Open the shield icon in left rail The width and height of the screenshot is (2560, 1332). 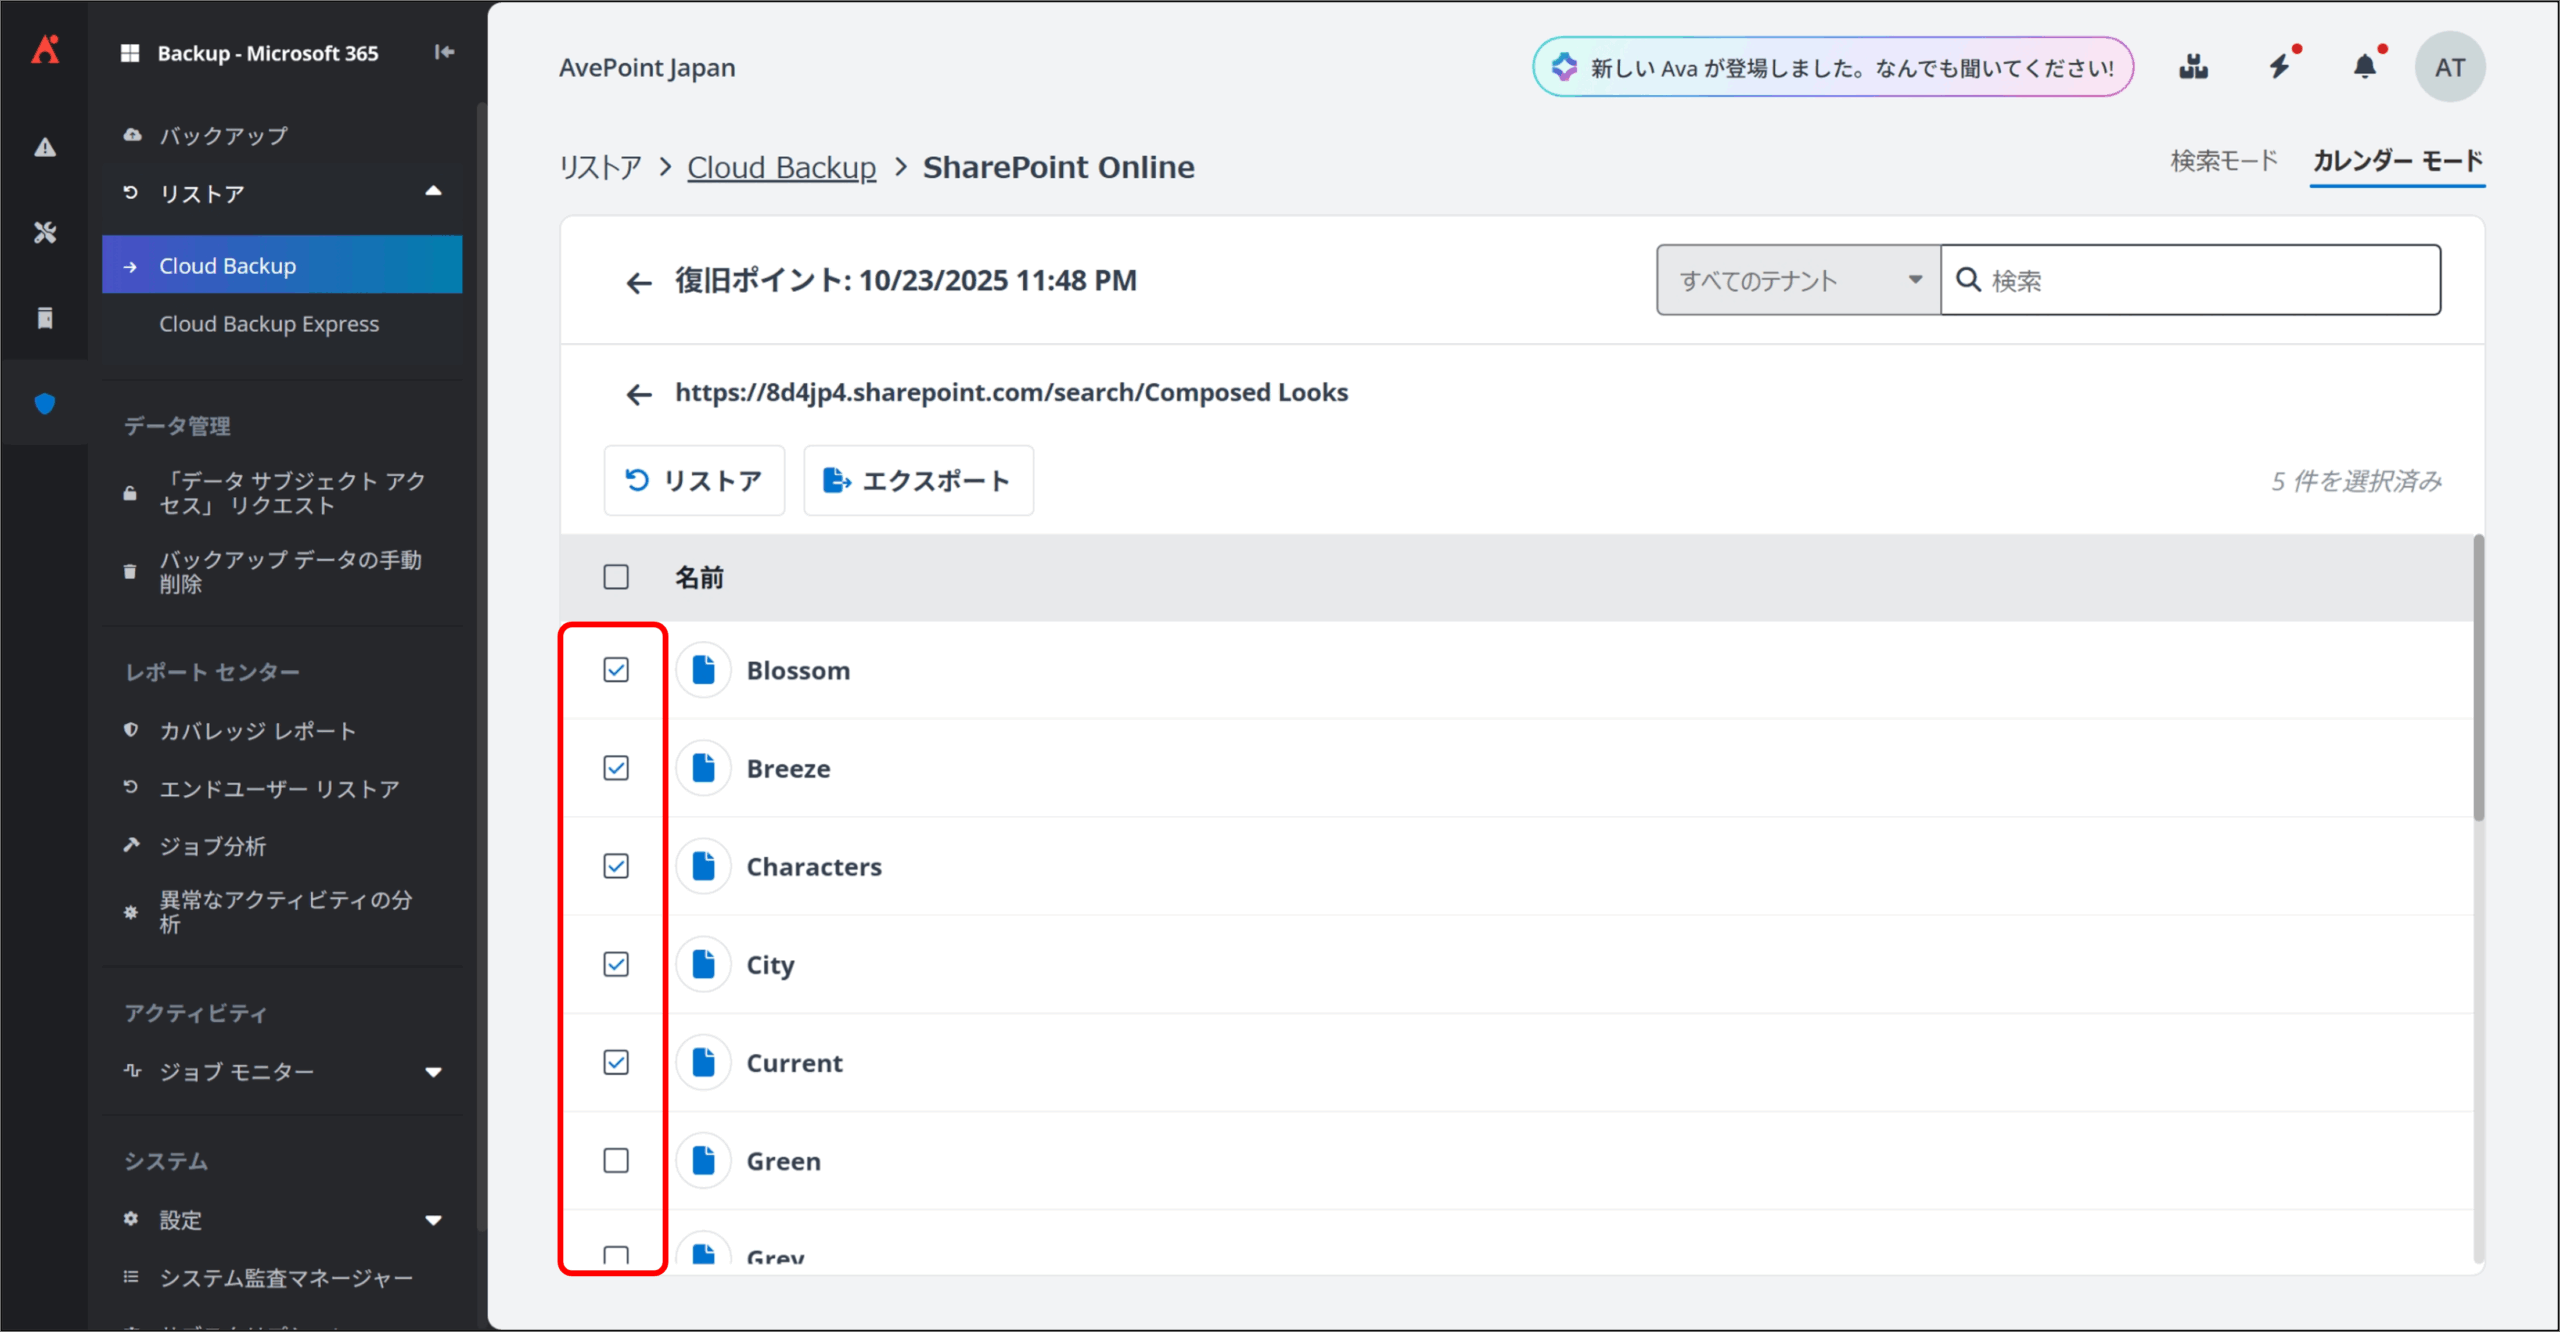[45, 404]
